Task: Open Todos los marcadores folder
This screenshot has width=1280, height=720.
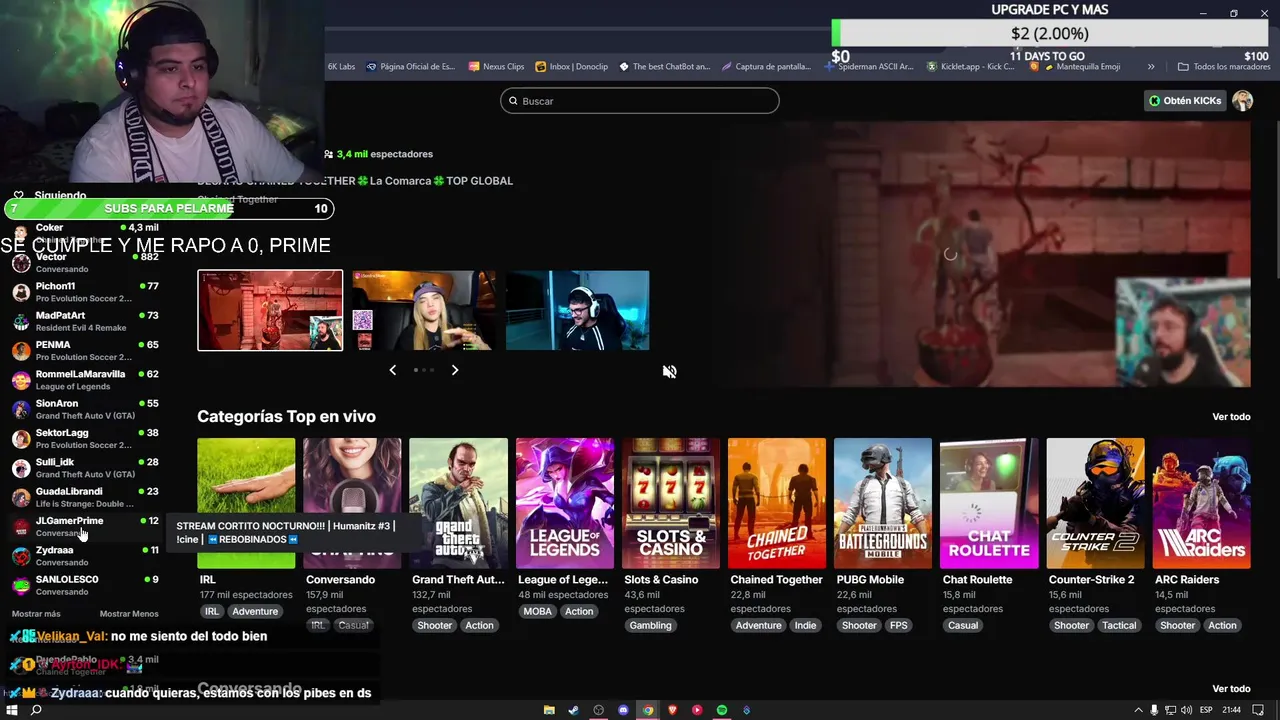Action: (1224, 67)
